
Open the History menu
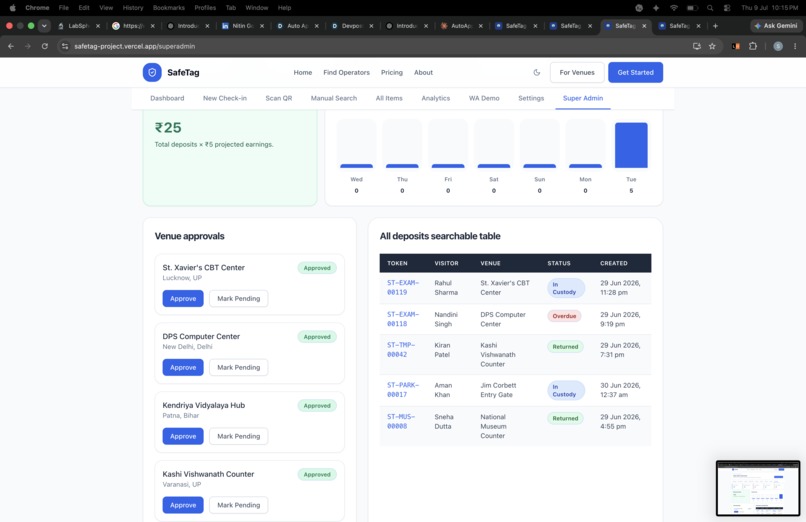tap(133, 8)
